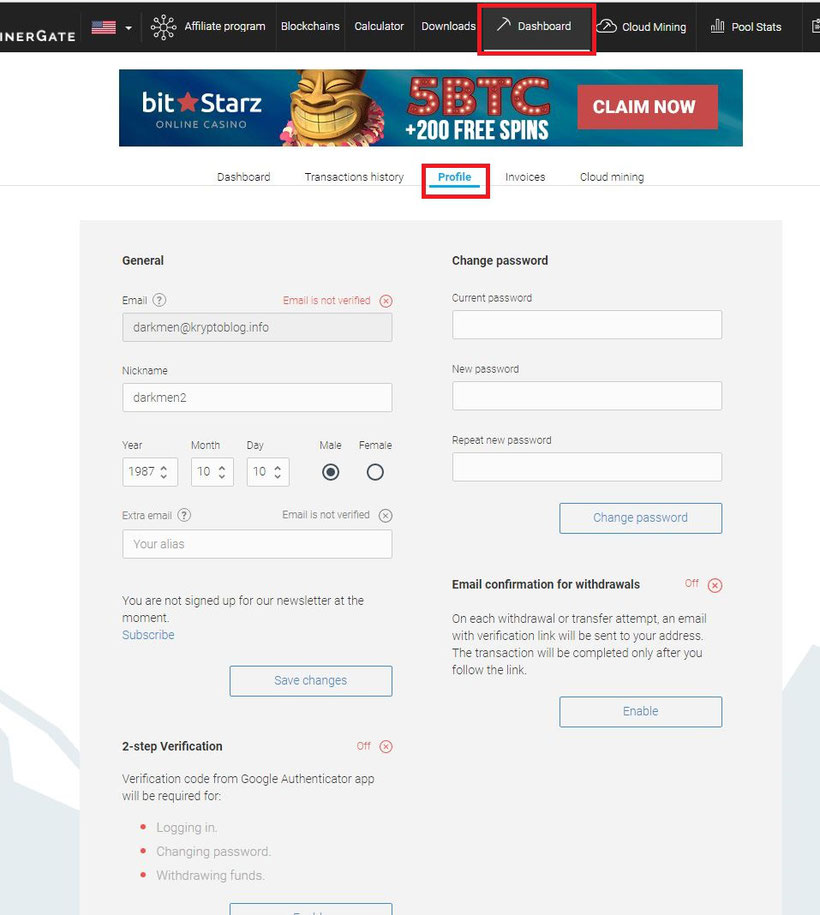Click the Affiliate program network icon
Viewport: 820px width, 915px height.
click(163, 27)
